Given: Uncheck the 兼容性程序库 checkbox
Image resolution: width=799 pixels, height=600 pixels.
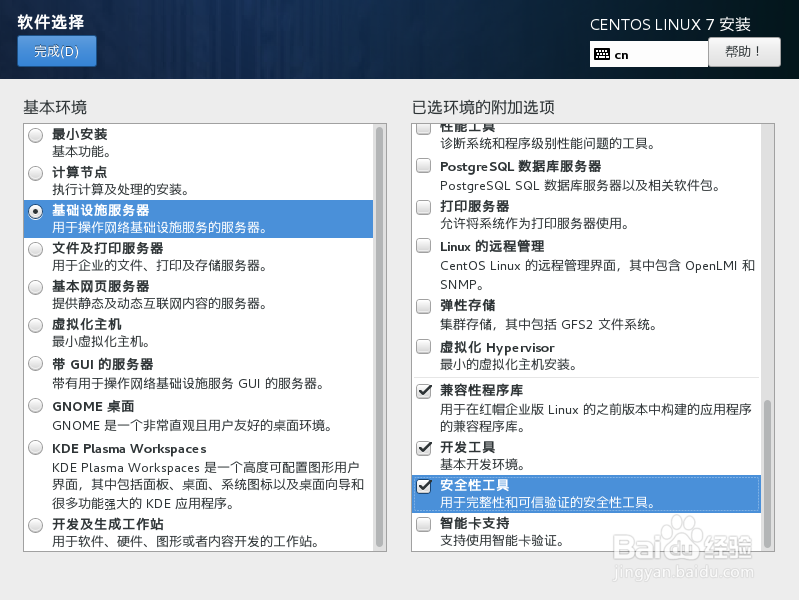Looking at the screenshot, I should pos(424,390).
